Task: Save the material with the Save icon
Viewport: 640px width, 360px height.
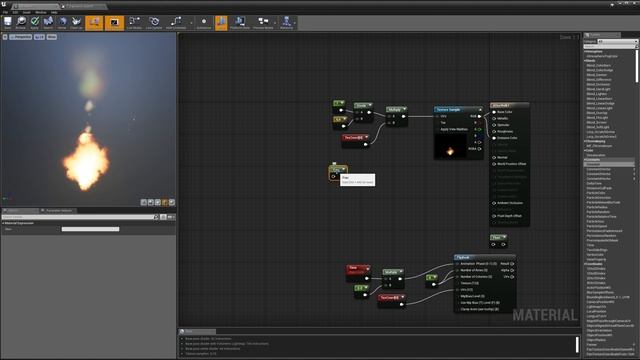Action: [x=8, y=23]
